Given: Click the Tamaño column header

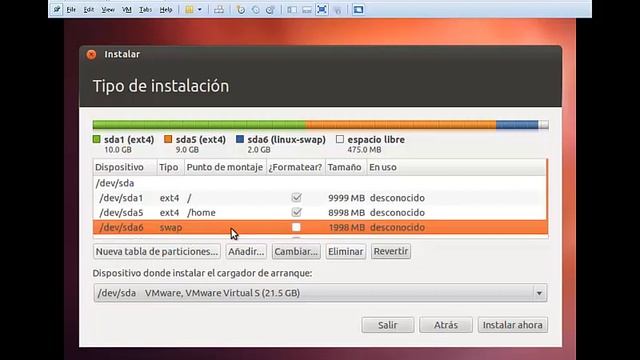Looking at the screenshot, I should point(346,167).
